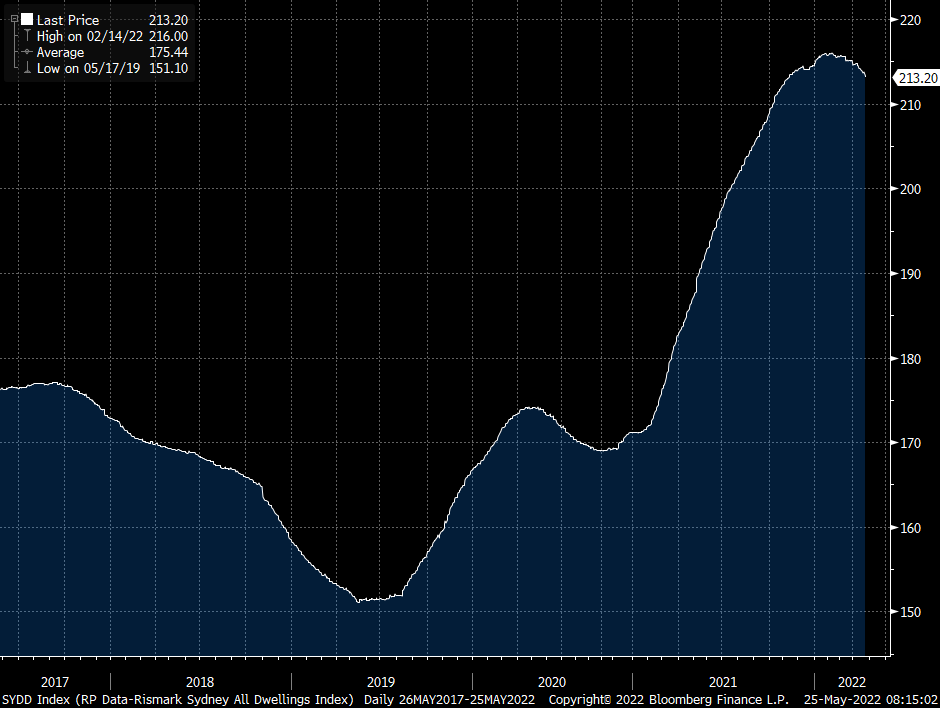
Task: Click the white Last Price color swatch
Action: pyautogui.click(x=27, y=19)
